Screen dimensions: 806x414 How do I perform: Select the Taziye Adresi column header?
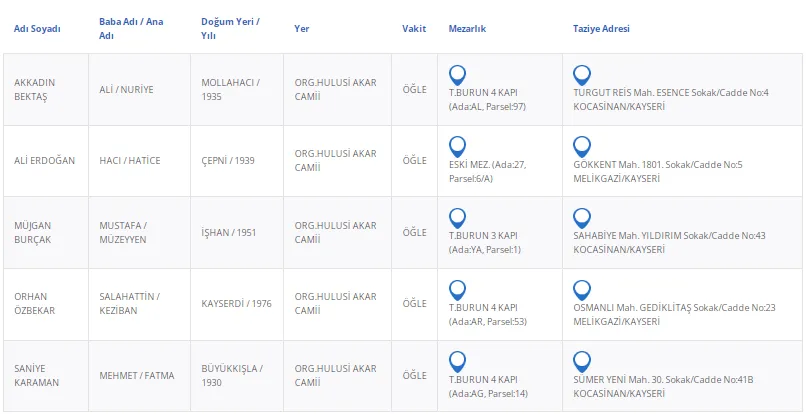[x=602, y=29]
